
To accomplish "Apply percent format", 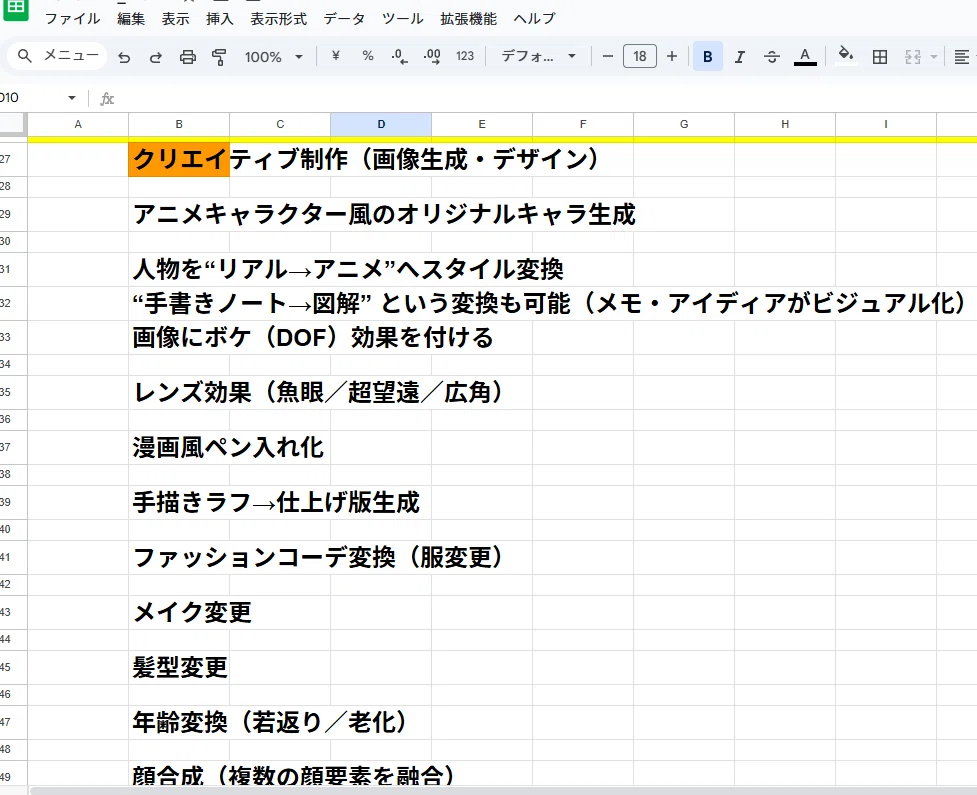I will [x=368, y=56].
